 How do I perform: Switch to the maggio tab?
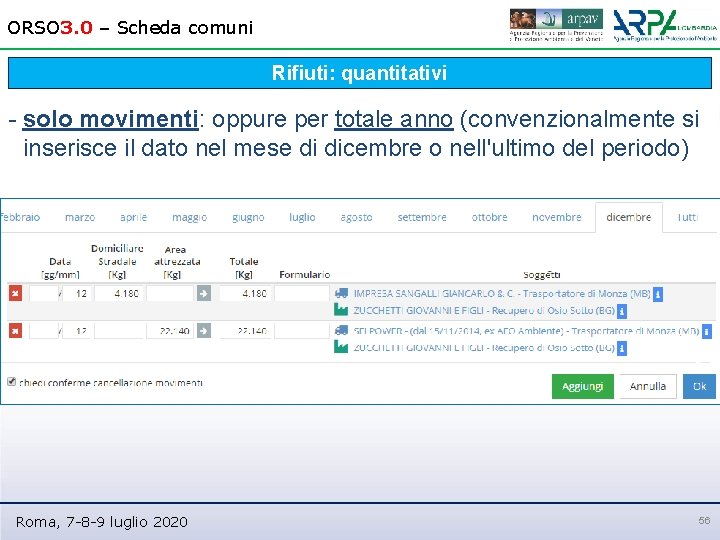click(x=190, y=217)
